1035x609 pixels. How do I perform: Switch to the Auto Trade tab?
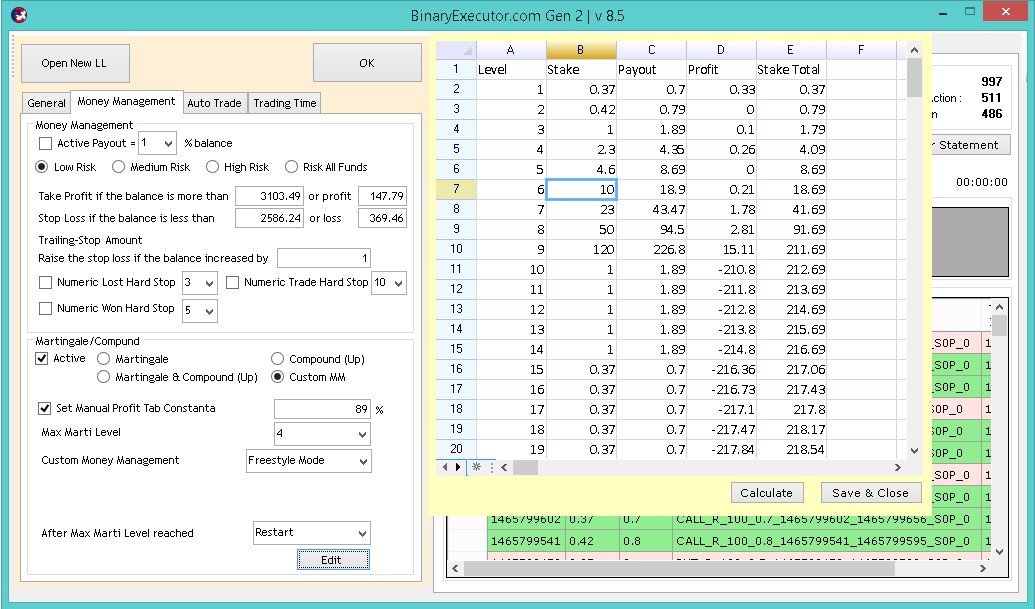pos(215,103)
